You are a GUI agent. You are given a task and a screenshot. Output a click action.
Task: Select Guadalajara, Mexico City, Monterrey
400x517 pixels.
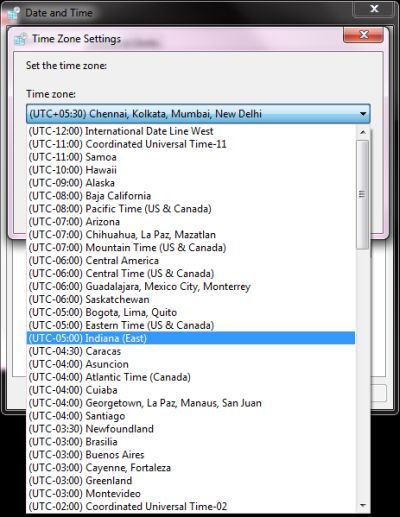191,287
